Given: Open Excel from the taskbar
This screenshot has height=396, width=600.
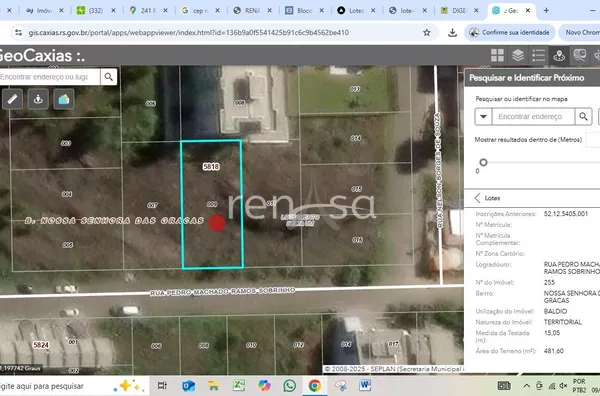Looking at the screenshot, I should [x=239, y=385].
